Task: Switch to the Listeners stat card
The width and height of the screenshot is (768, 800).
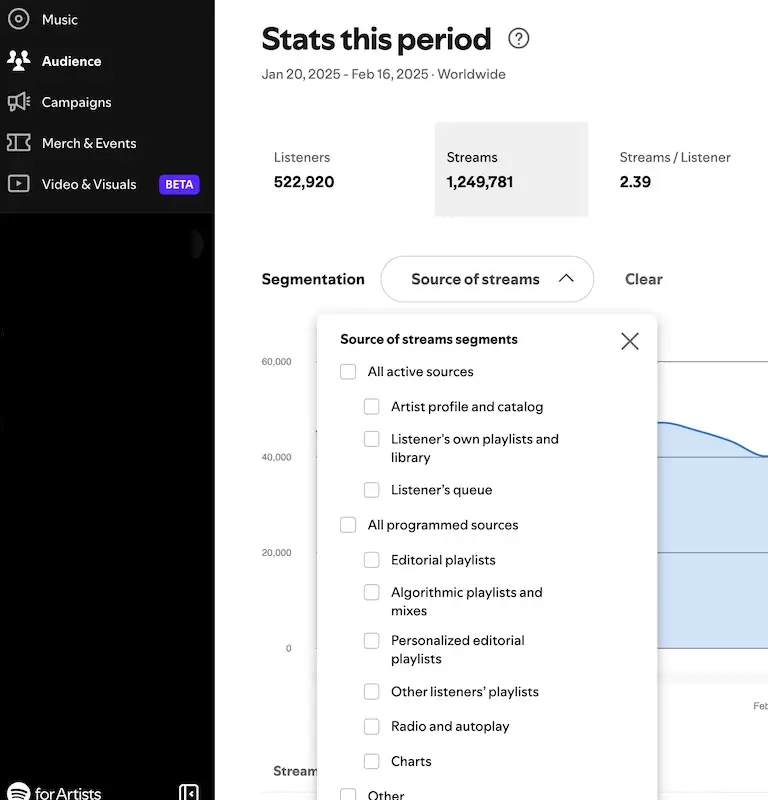Action: 303,169
